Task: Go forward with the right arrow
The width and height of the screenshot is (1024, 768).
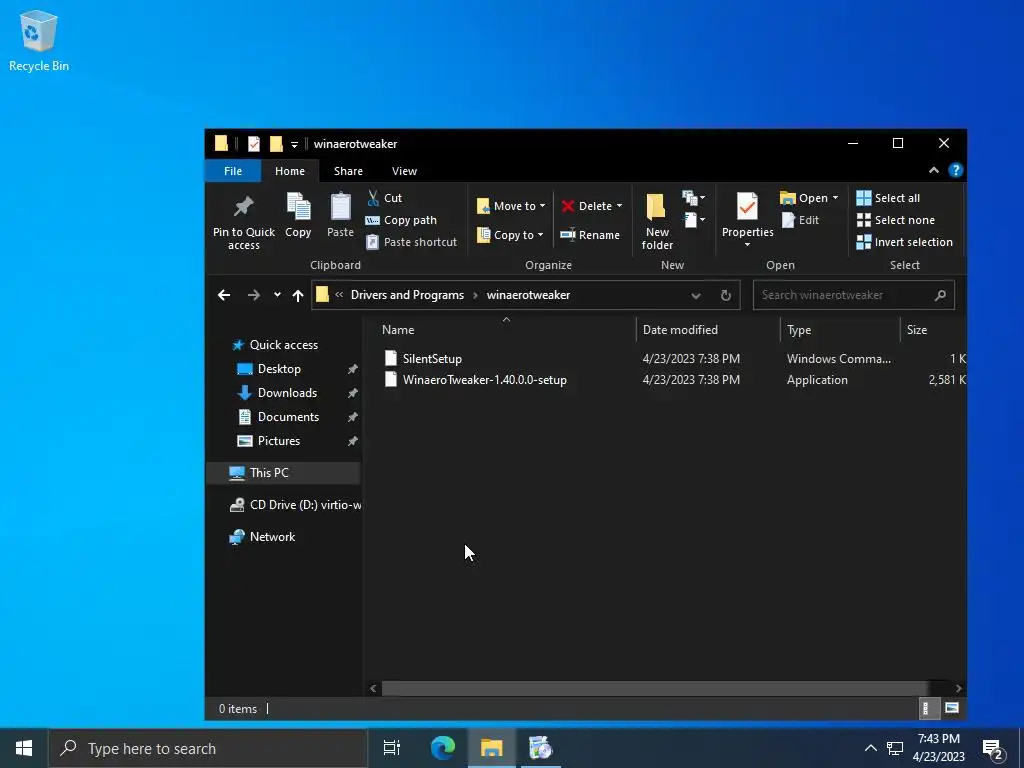Action: pyautogui.click(x=253, y=295)
